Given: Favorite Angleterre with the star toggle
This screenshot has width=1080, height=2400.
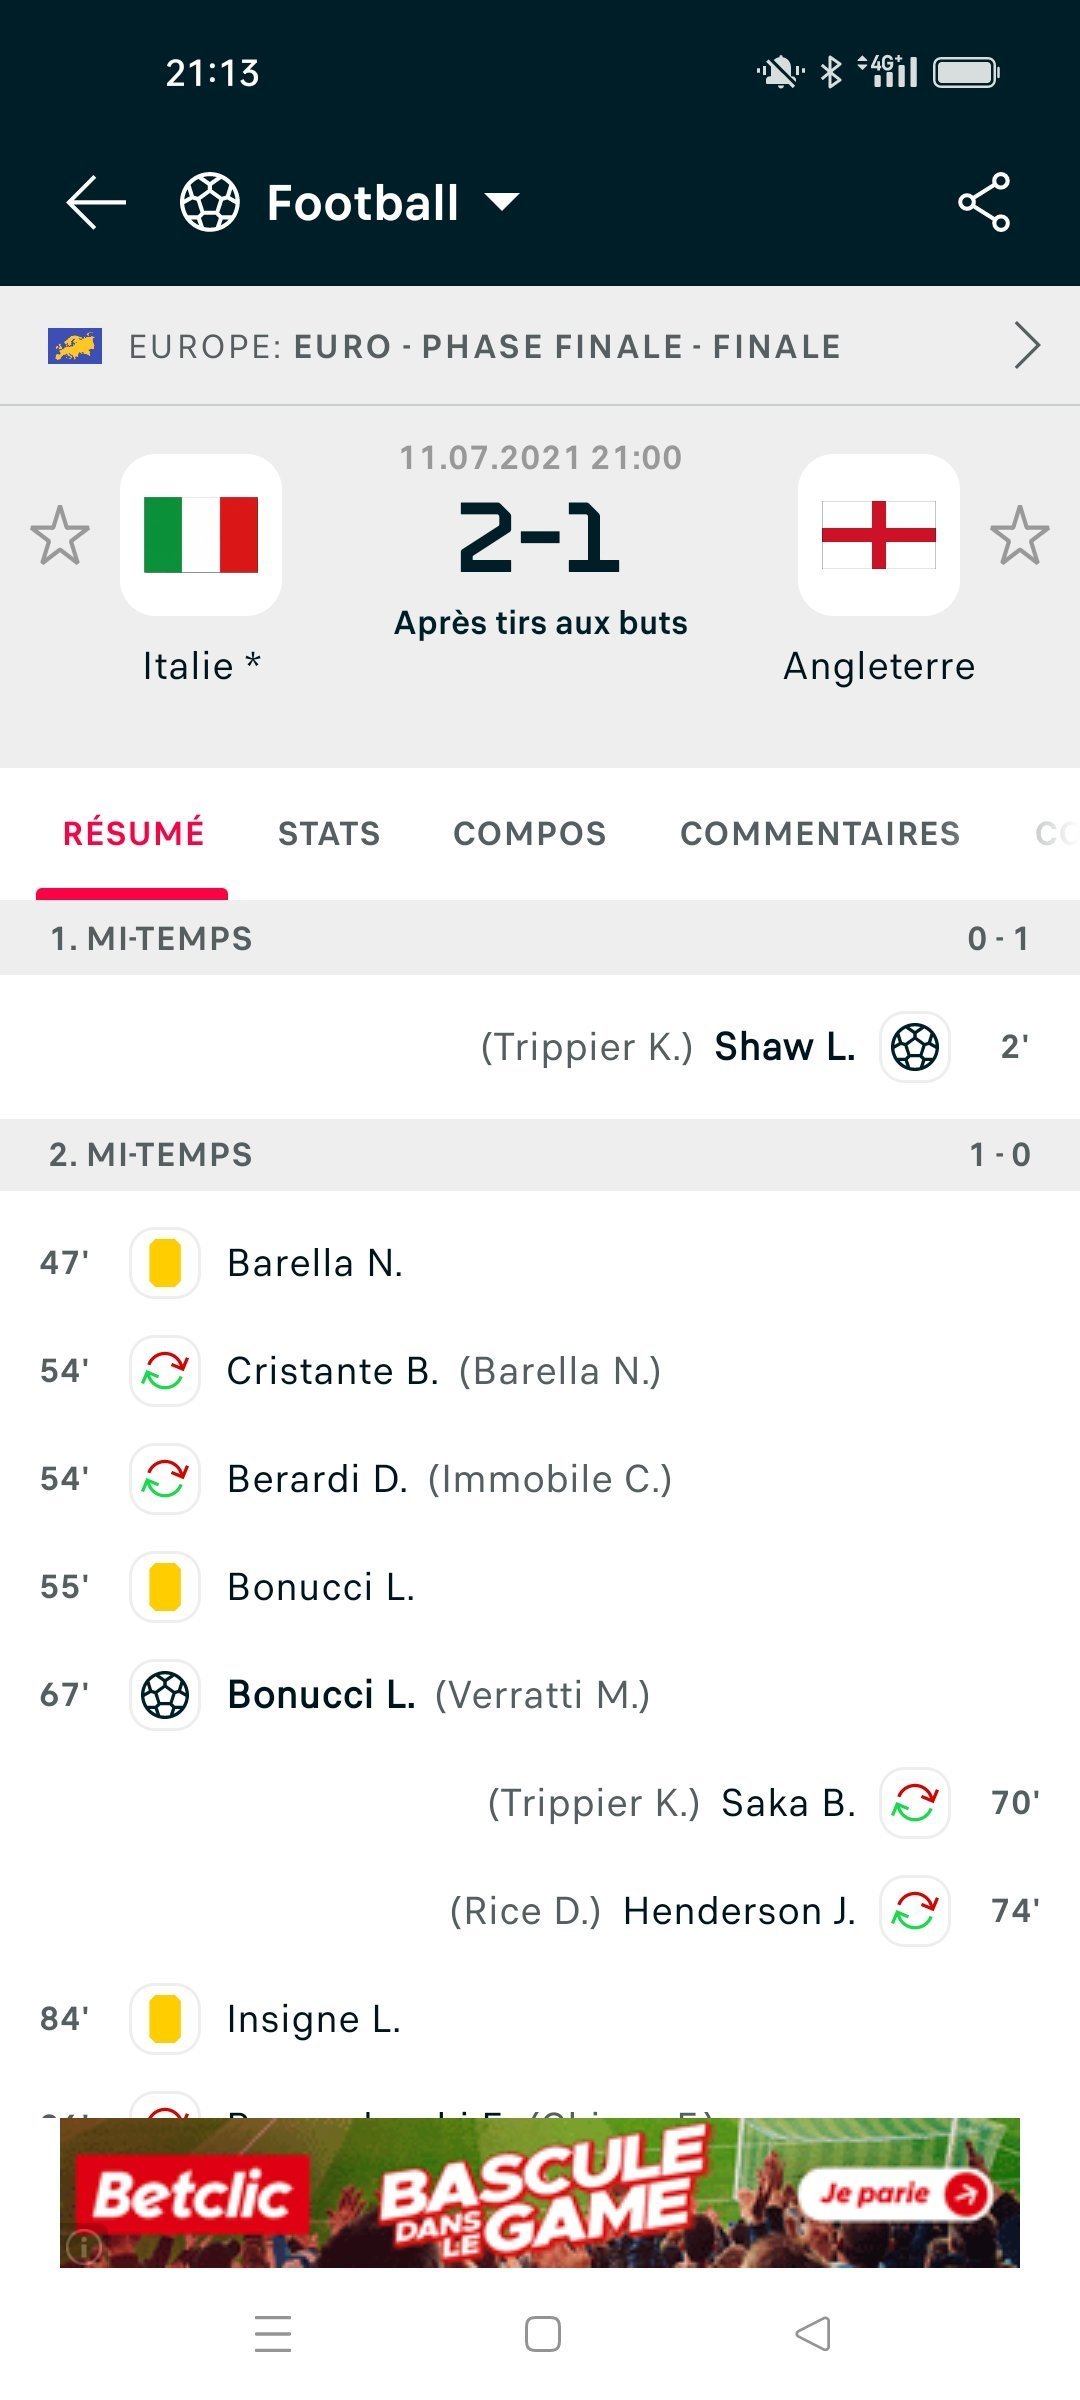Looking at the screenshot, I should tap(1019, 535).
